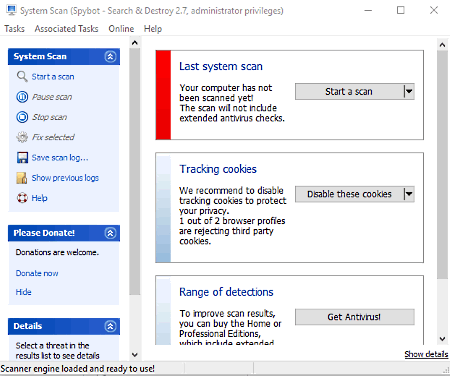
Task: Open dropdown arrow next to Disable these cookies
Action: [x=409, y=194]
